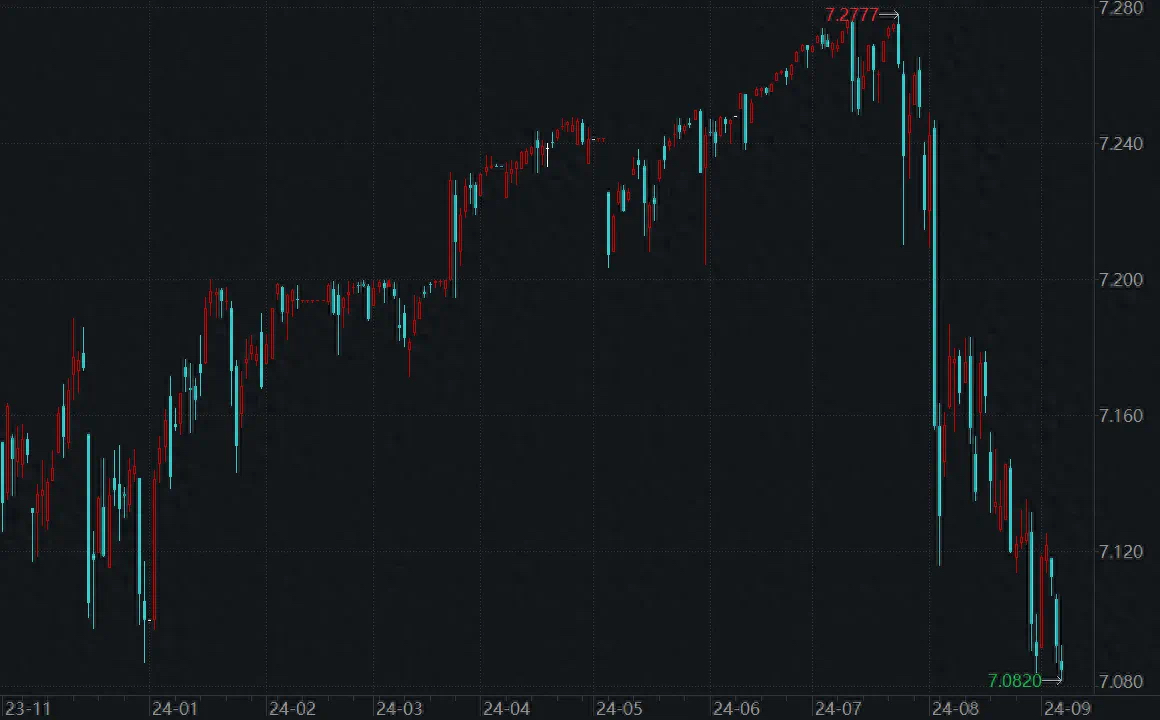Select the 7.080 price axis label
This screenshot has height=720, width=1160.
coord(1120,681)
